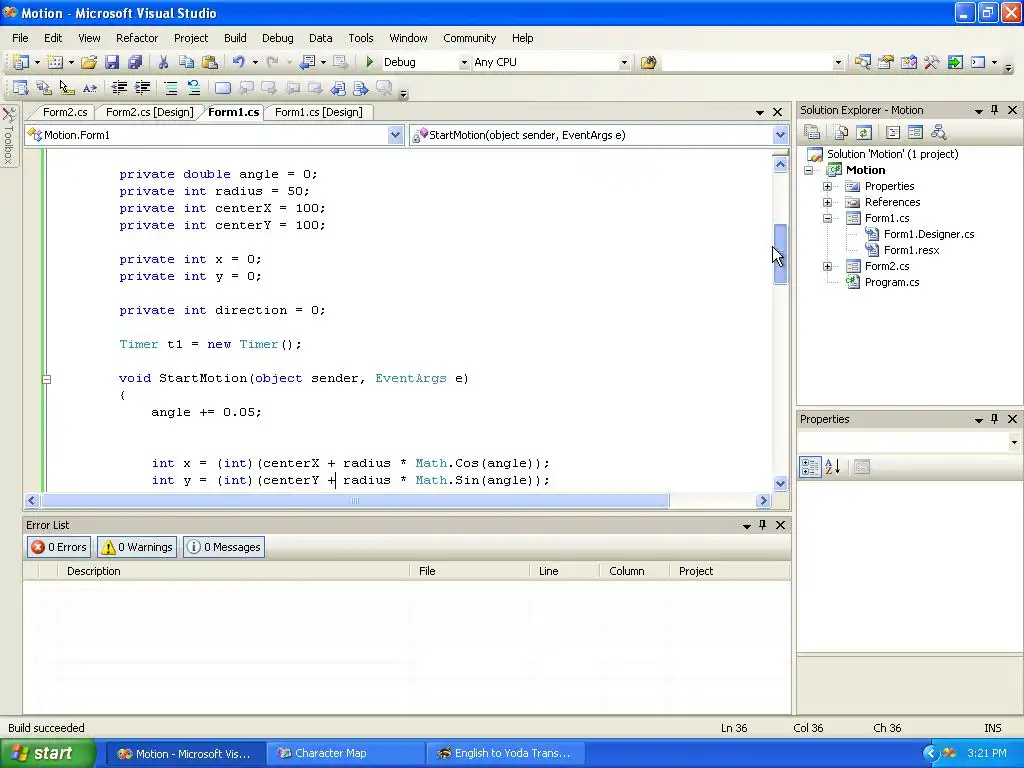
Task: Click the Copy toolbar icon
Action: tap(186, 62)
